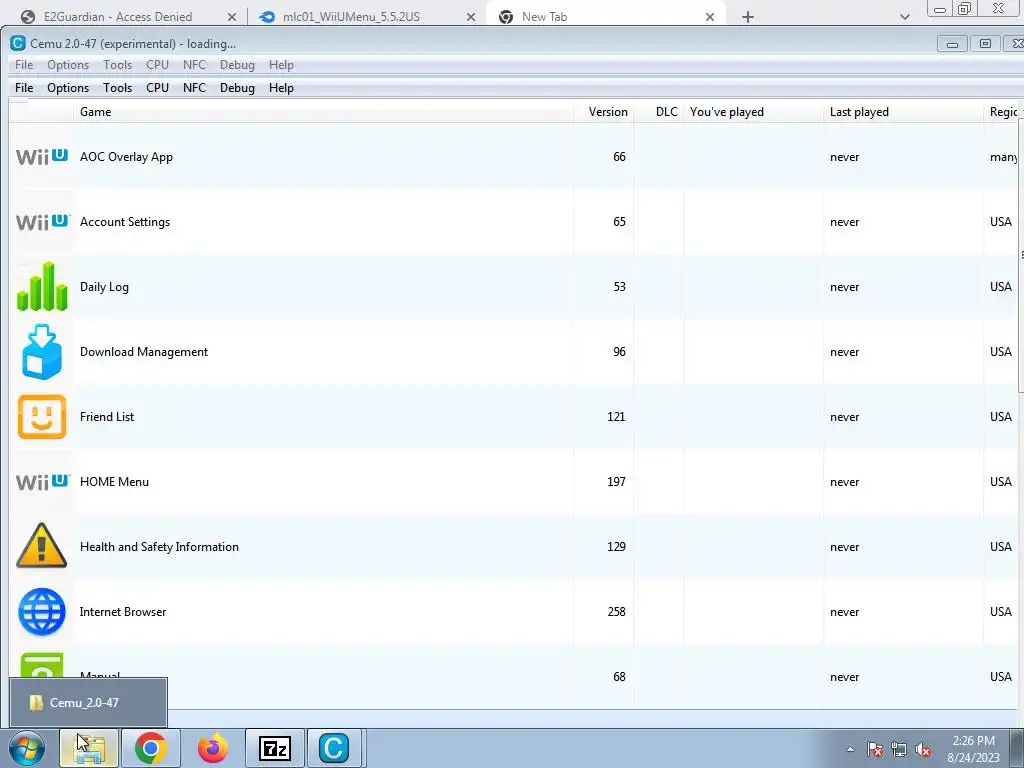Click version 96 in Download Management row
The height and width of the screenshot is (768, 1024).
[619, 351]
